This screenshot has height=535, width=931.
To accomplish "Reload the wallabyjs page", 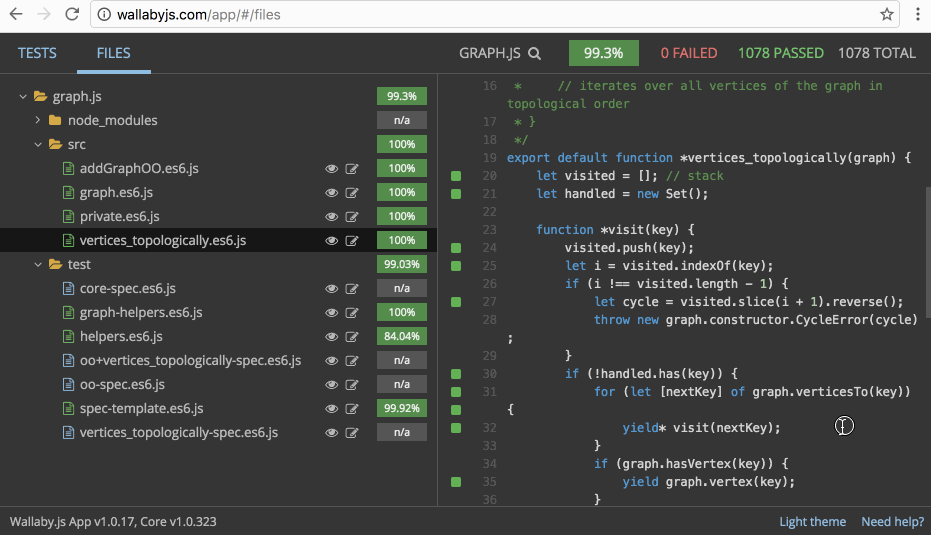I will tap(72, 14).
